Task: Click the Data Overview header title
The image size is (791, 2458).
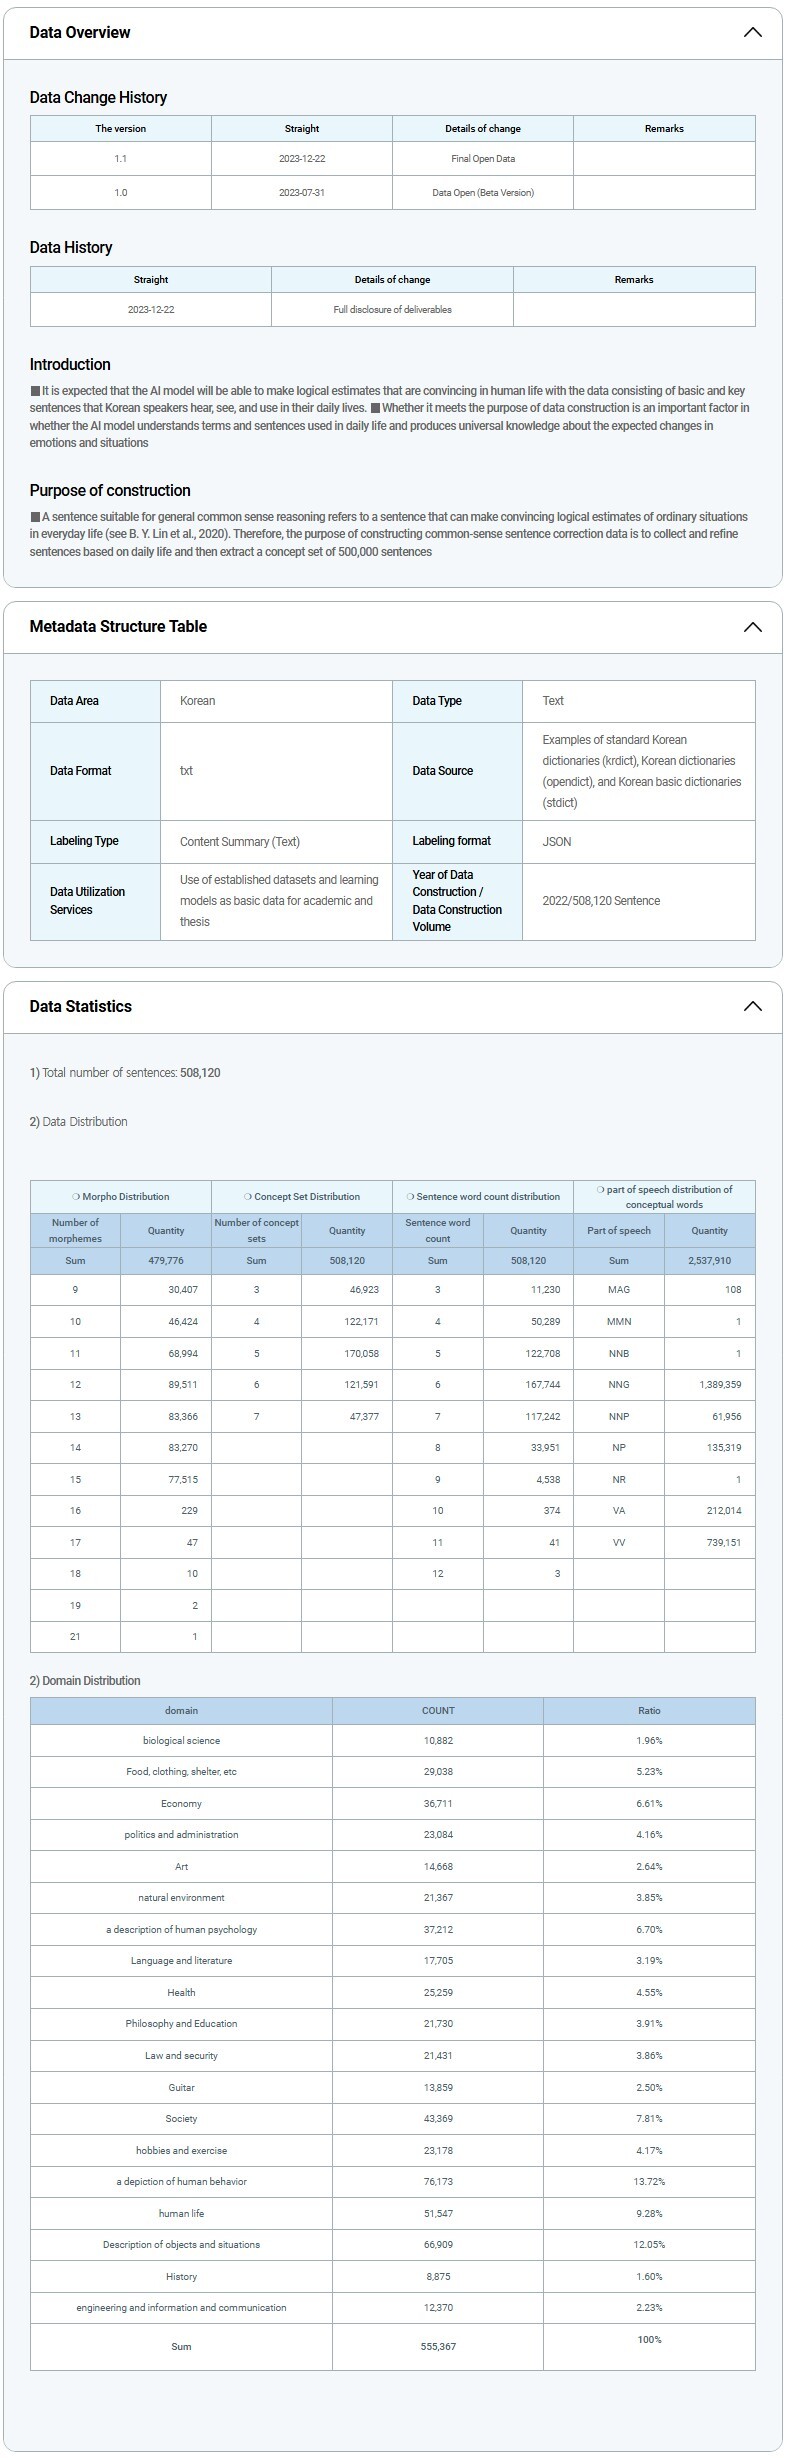Action: click(x=80, y=32)
